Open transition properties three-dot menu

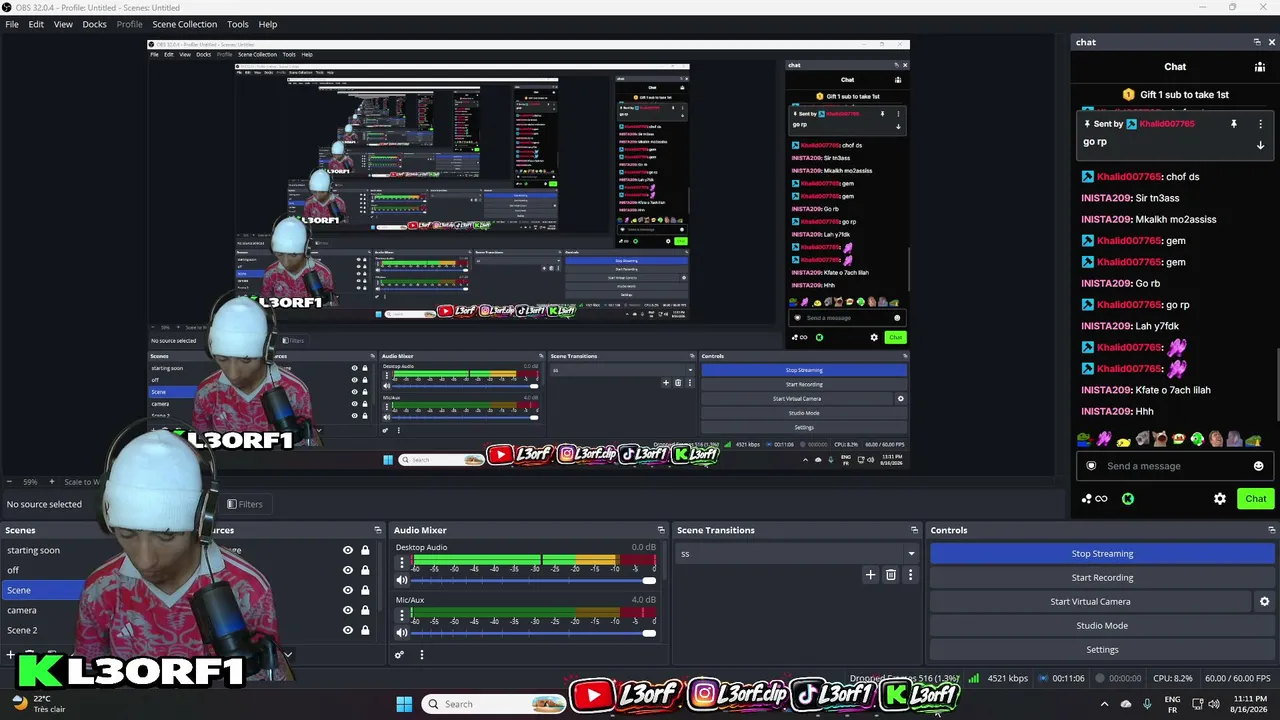[x=910, y=575]
